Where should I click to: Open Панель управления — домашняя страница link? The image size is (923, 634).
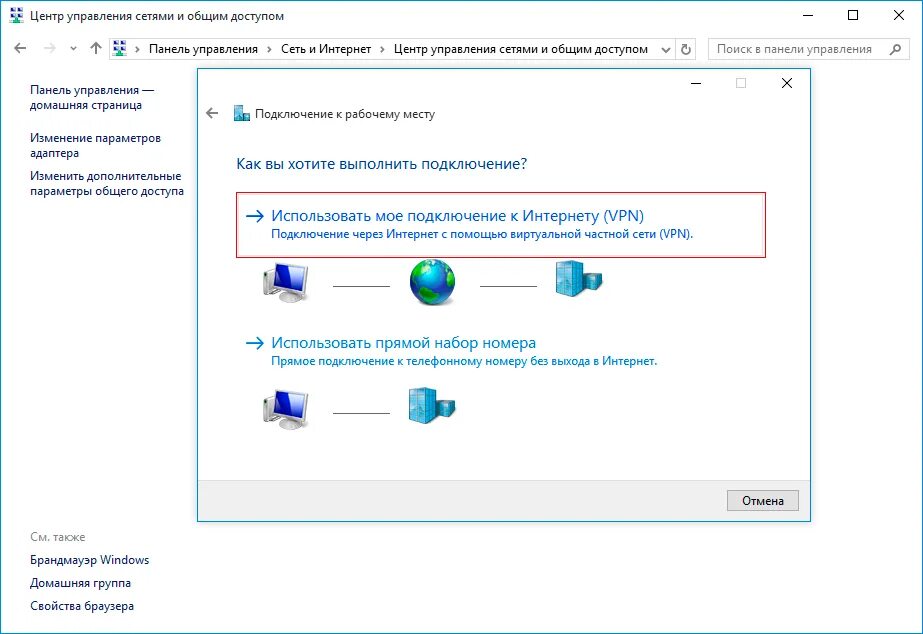pos(91,97)
